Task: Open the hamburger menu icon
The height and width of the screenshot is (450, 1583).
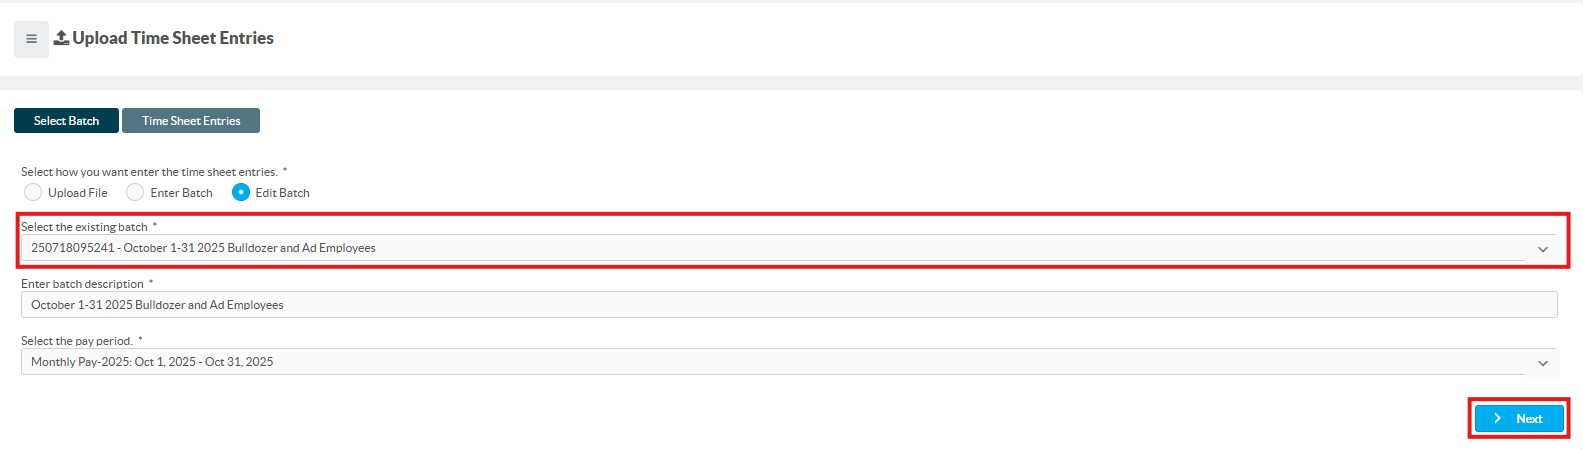Action: point(31,39)
